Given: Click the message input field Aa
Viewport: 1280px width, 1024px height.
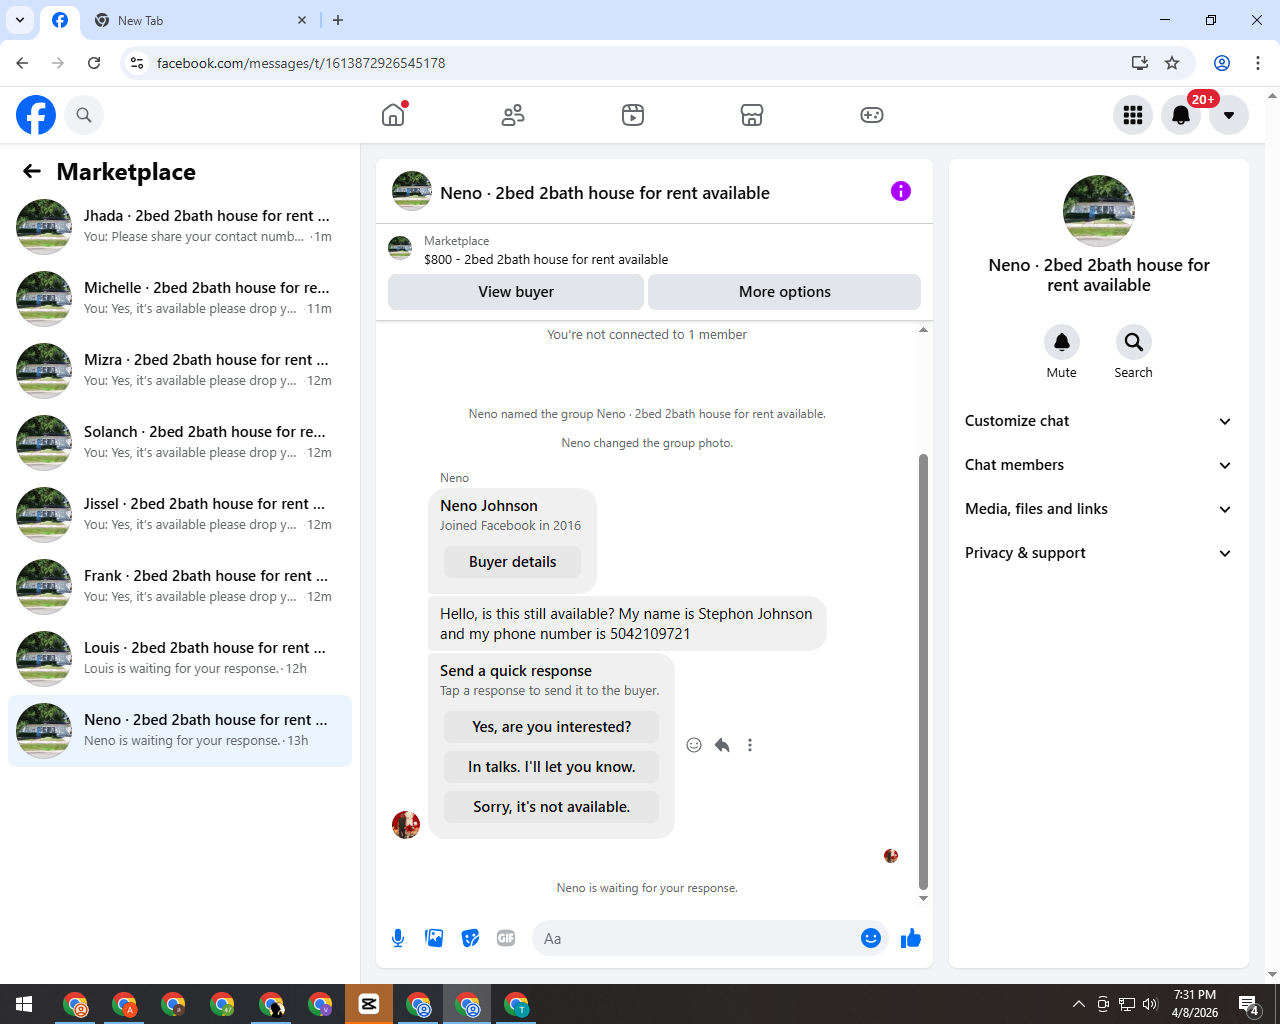Looking at the screenshot, I should (x=695, y=938).
